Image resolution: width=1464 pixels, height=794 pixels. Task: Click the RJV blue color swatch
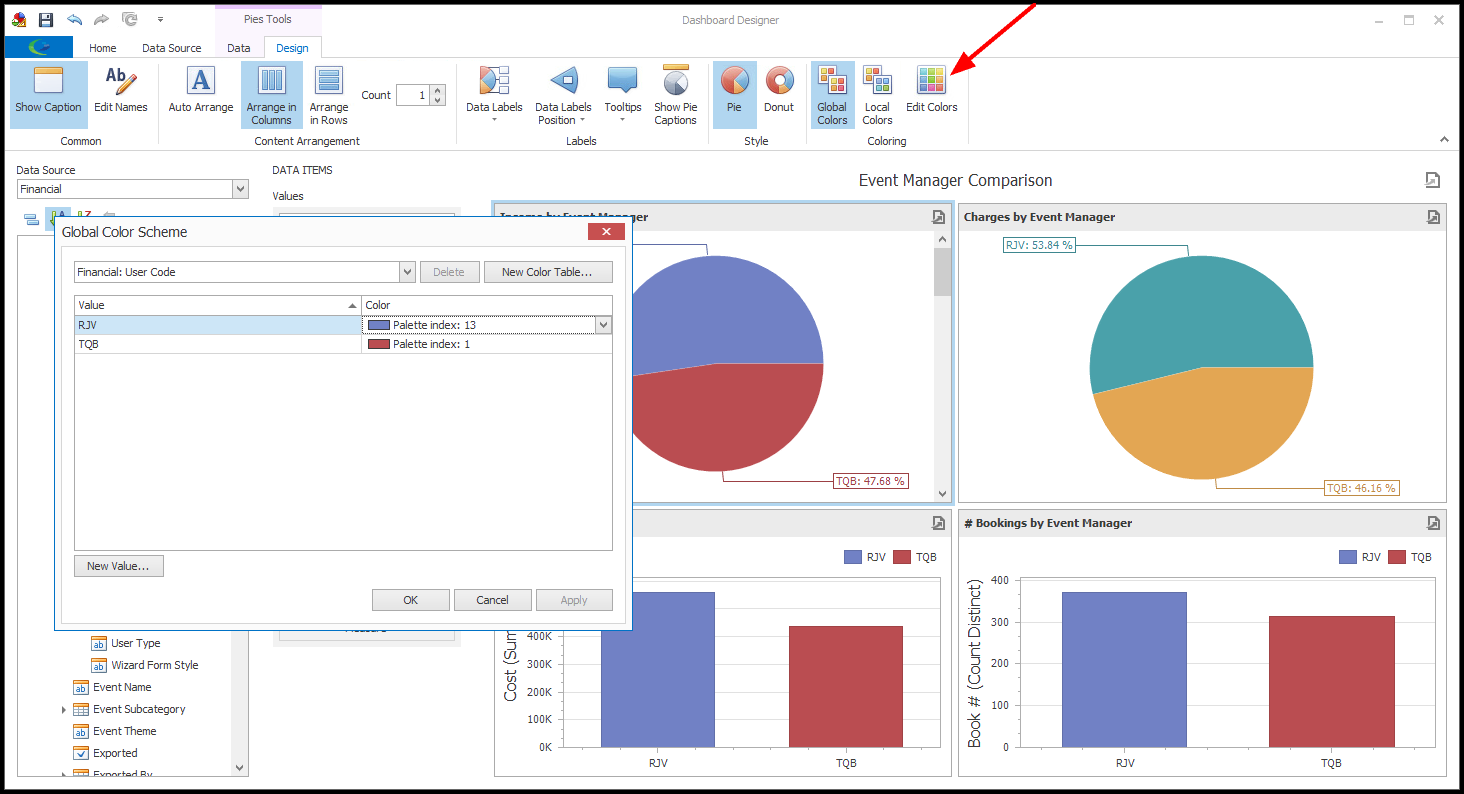pos(378,325)
